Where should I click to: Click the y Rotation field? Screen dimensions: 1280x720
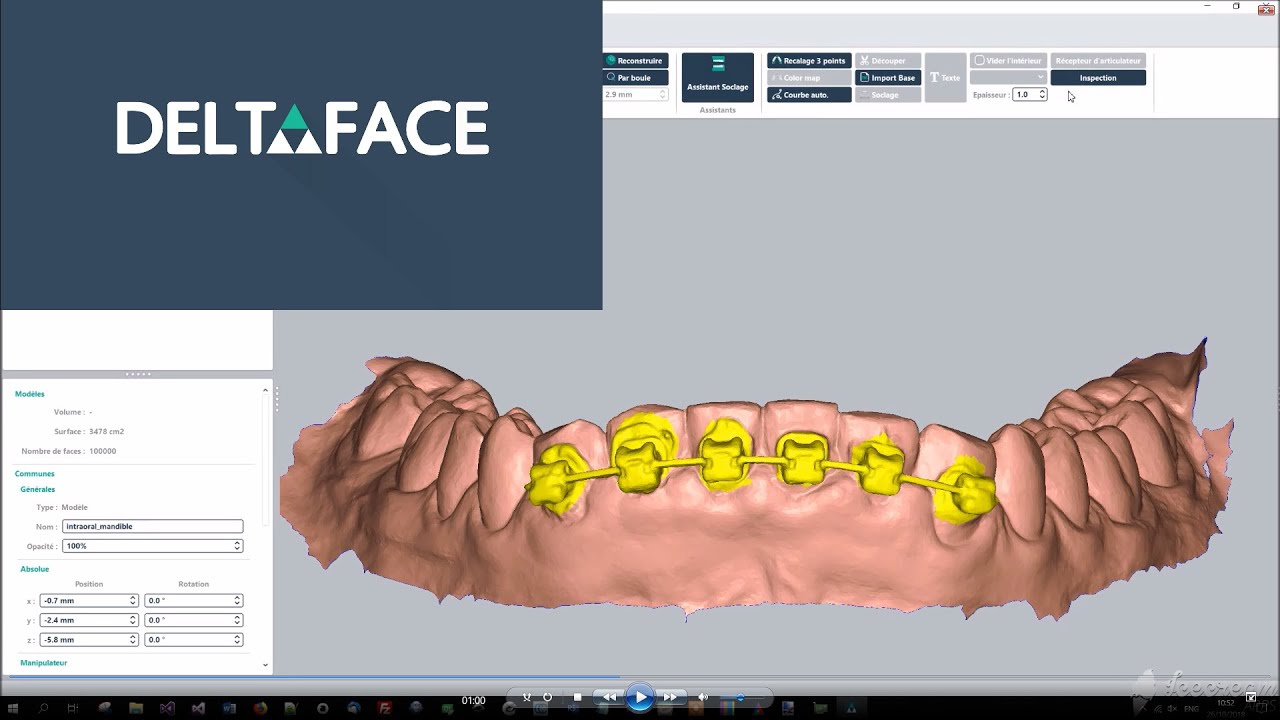[193, 620]
